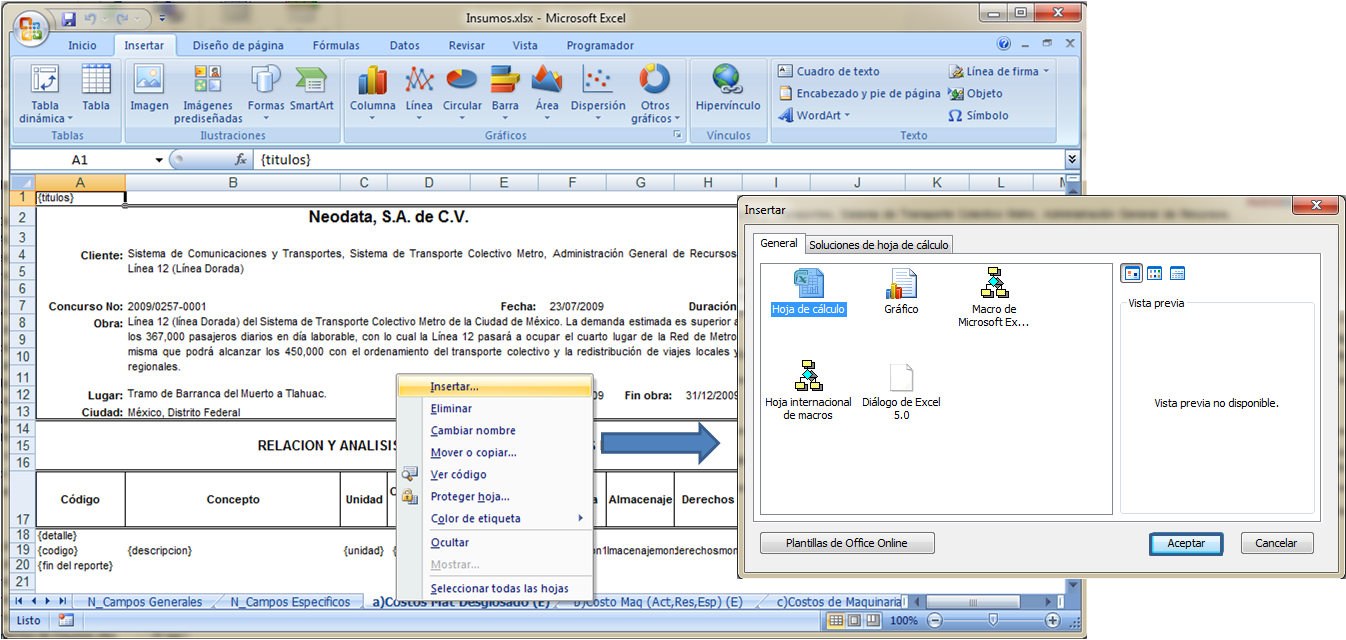Viewport: 1346px width, 640px height.
Task: Insert an Objeto from the Texto group
Action: (x=975, y=94)
